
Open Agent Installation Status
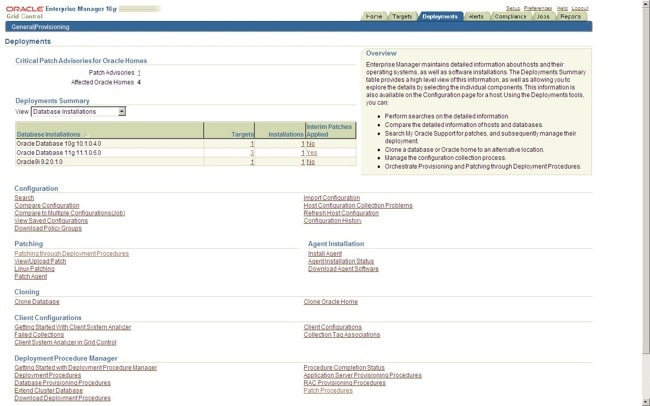341,261
